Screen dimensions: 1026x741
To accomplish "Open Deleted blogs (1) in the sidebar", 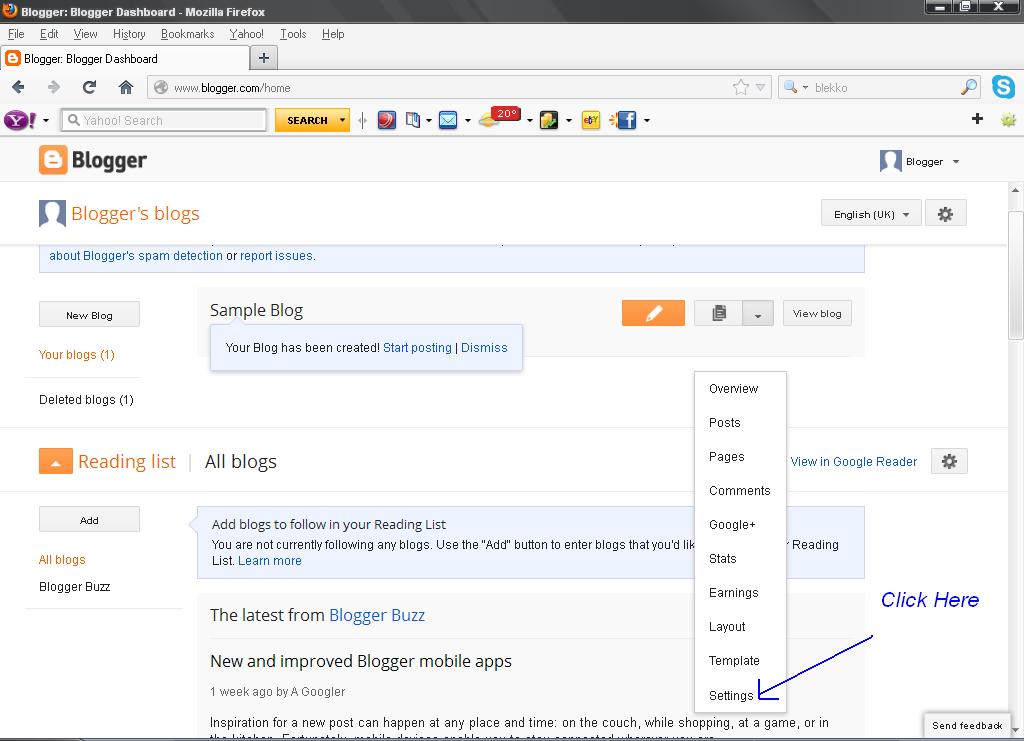I will 86,399.
